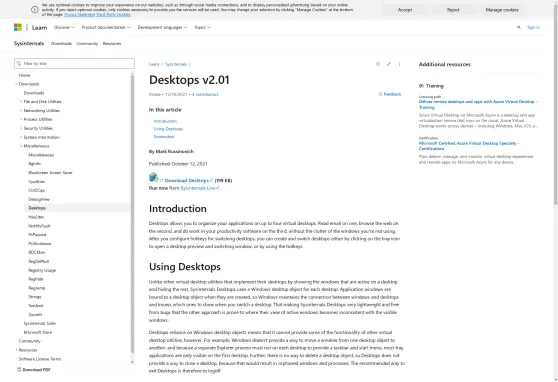This screenshot has height=382, width=558.
Task: Click the Filter by title input field
Action: (74, 63)
